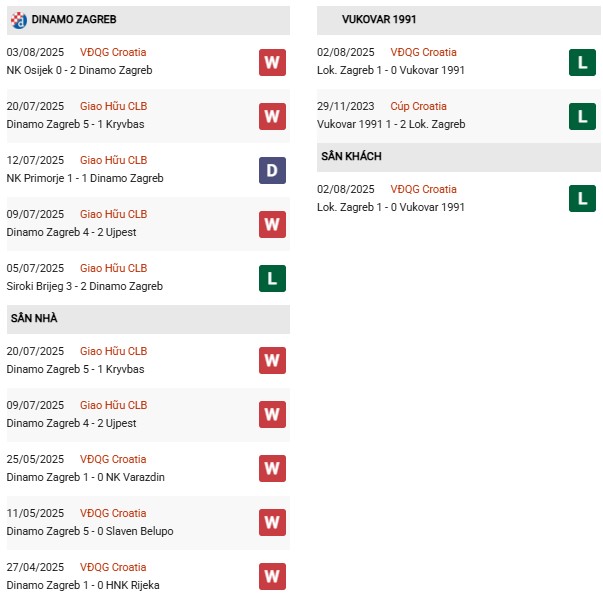Open VĐQG Croatia link dated 03/08/2025
The image size is (603, 608).
(113, 52)
